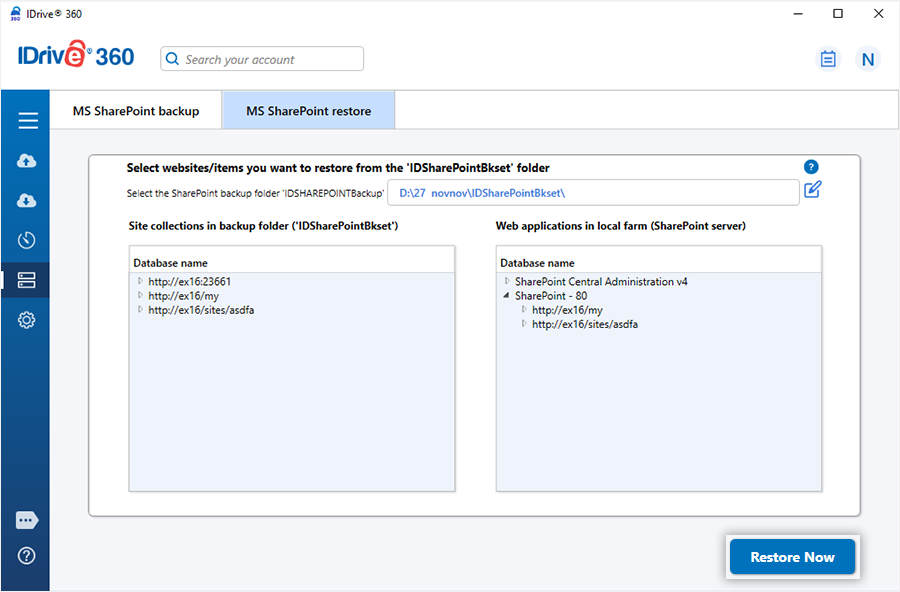Select the server backup sidebar icon
The image size is (900, 592).
coord(27,280)
